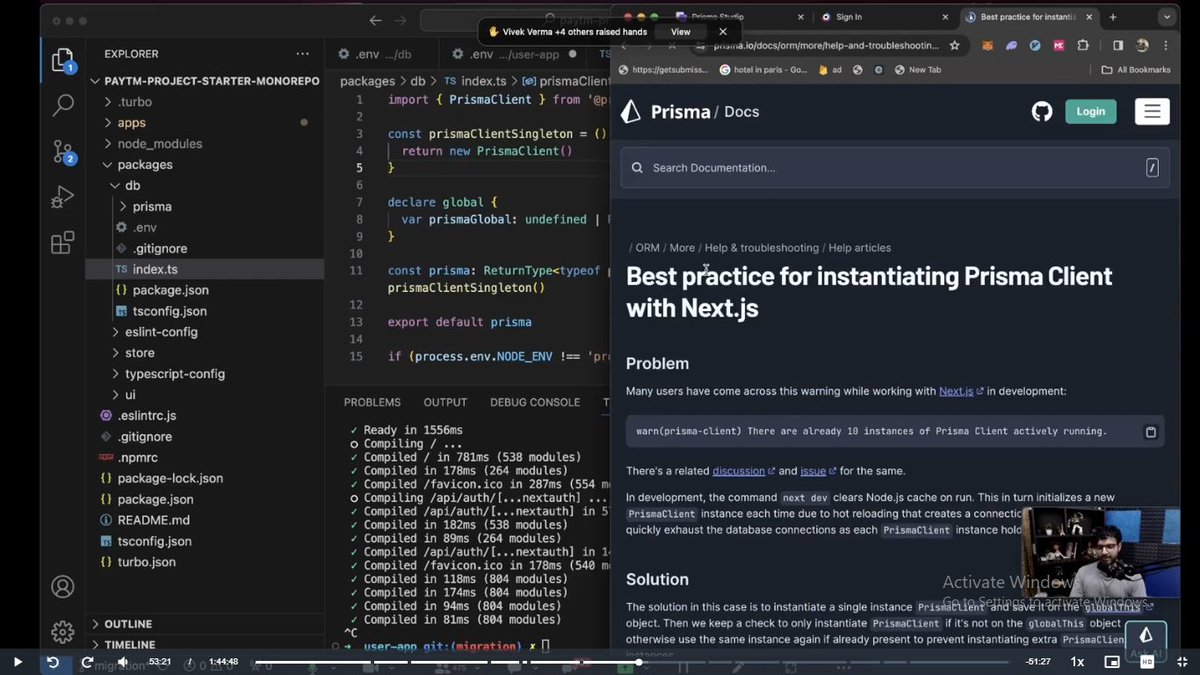The height and width of the screenshot is (675, 1200).
Task: Open the Prisma Docs hamburger menu
Action: 1152,111
